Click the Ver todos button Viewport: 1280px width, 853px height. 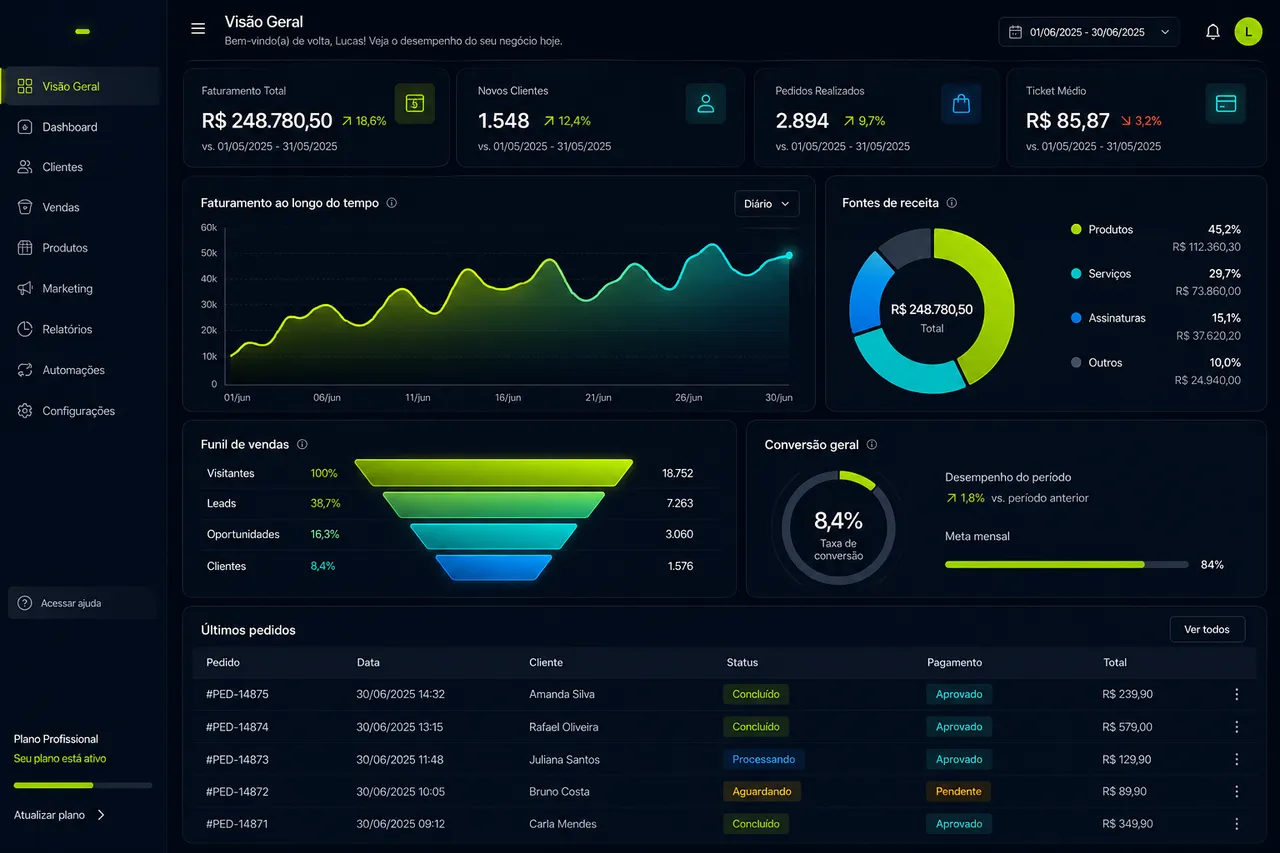(1207, 630)
